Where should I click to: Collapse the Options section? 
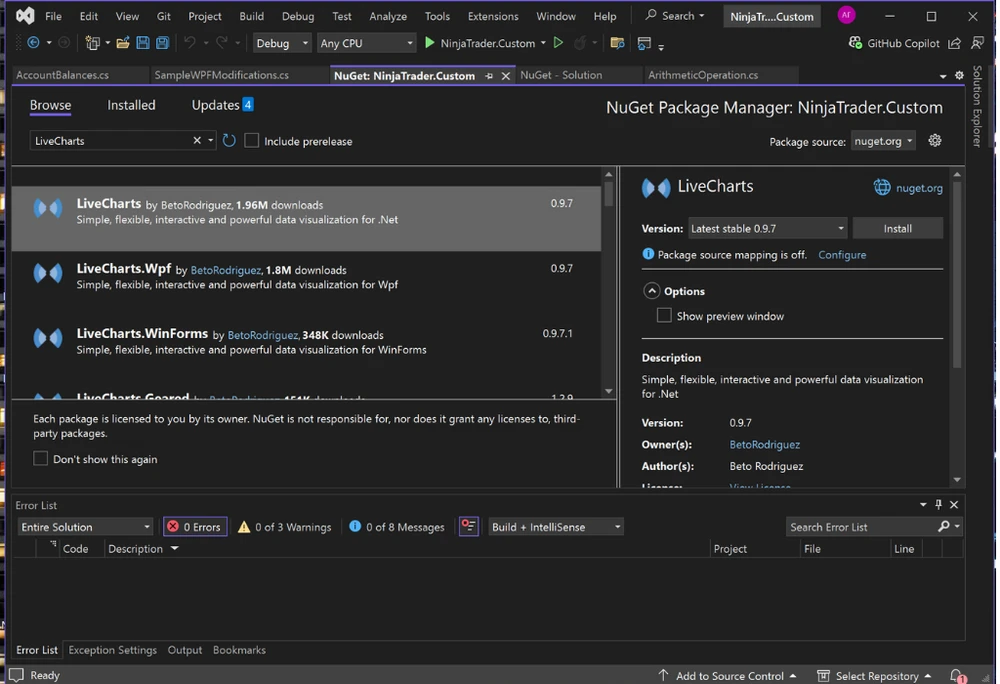(651, 291)
